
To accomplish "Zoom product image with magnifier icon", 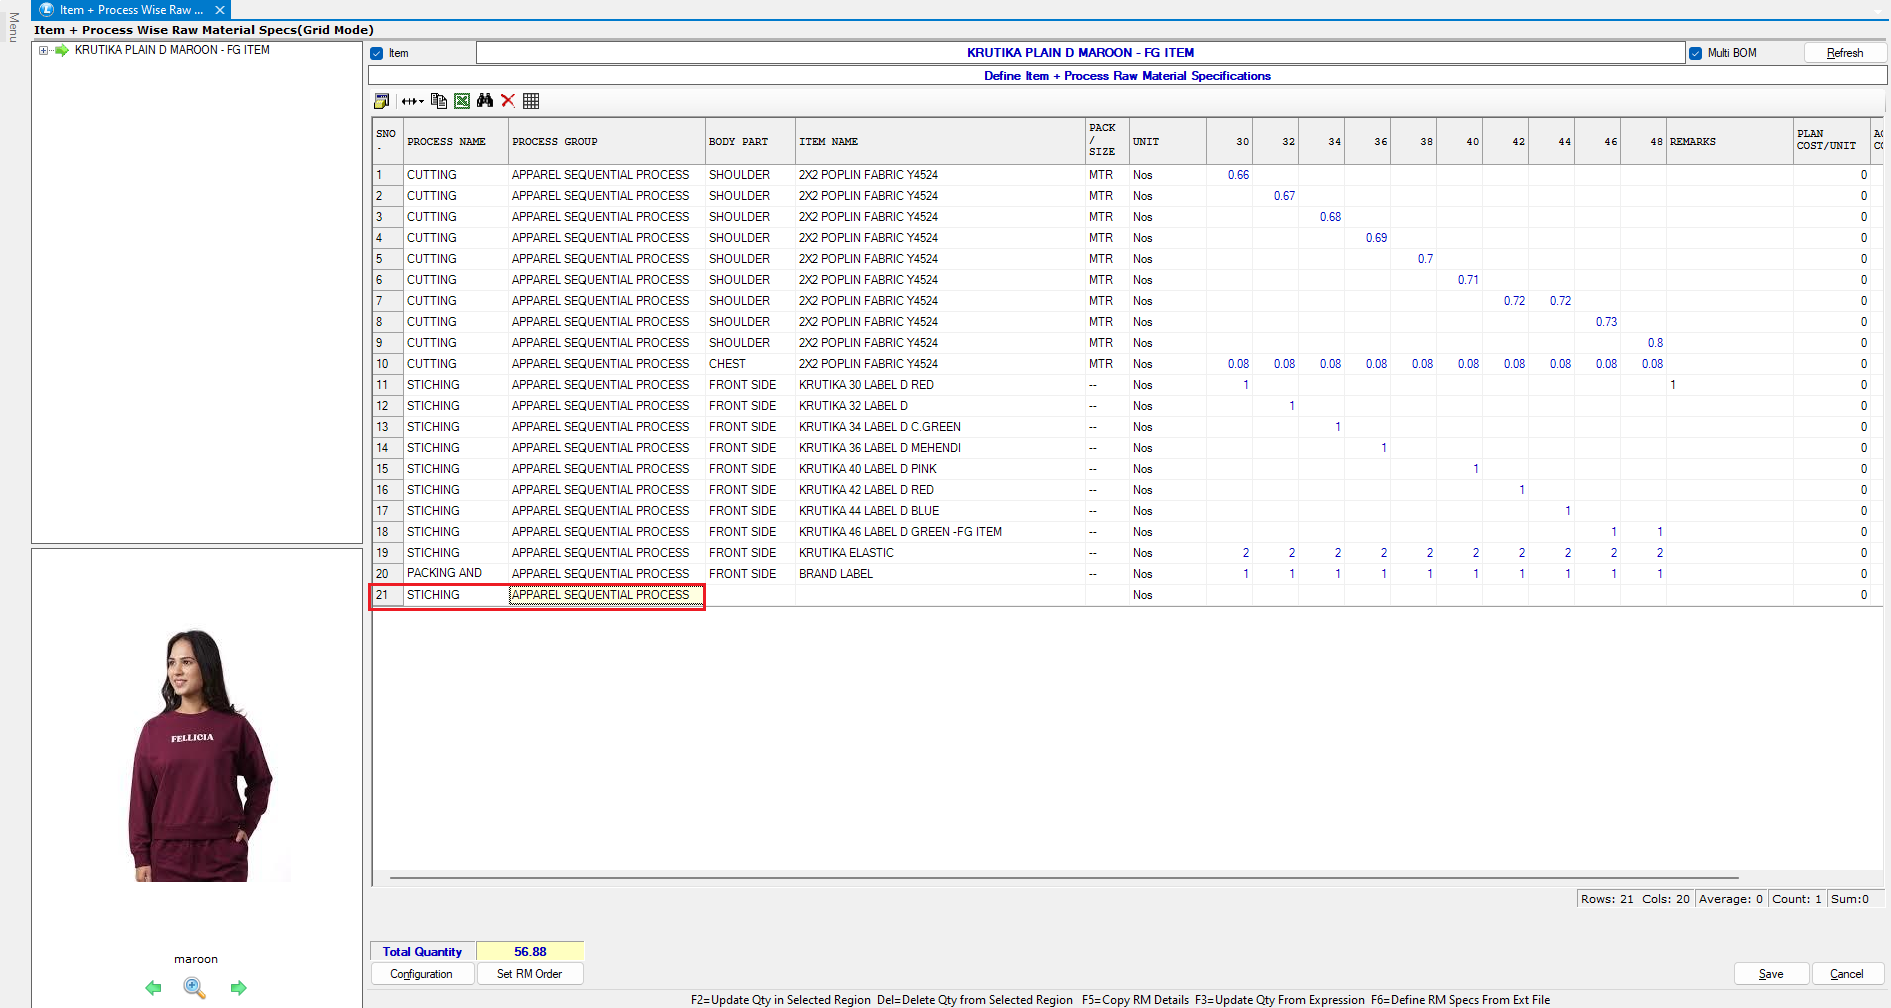I will coord(195,988).
